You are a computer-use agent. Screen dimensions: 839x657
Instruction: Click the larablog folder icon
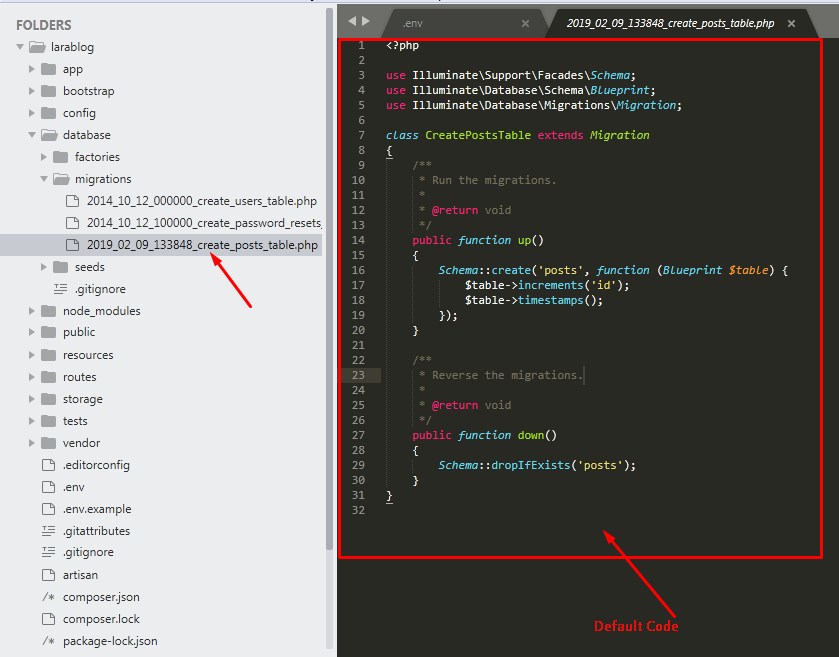point(37,47)
